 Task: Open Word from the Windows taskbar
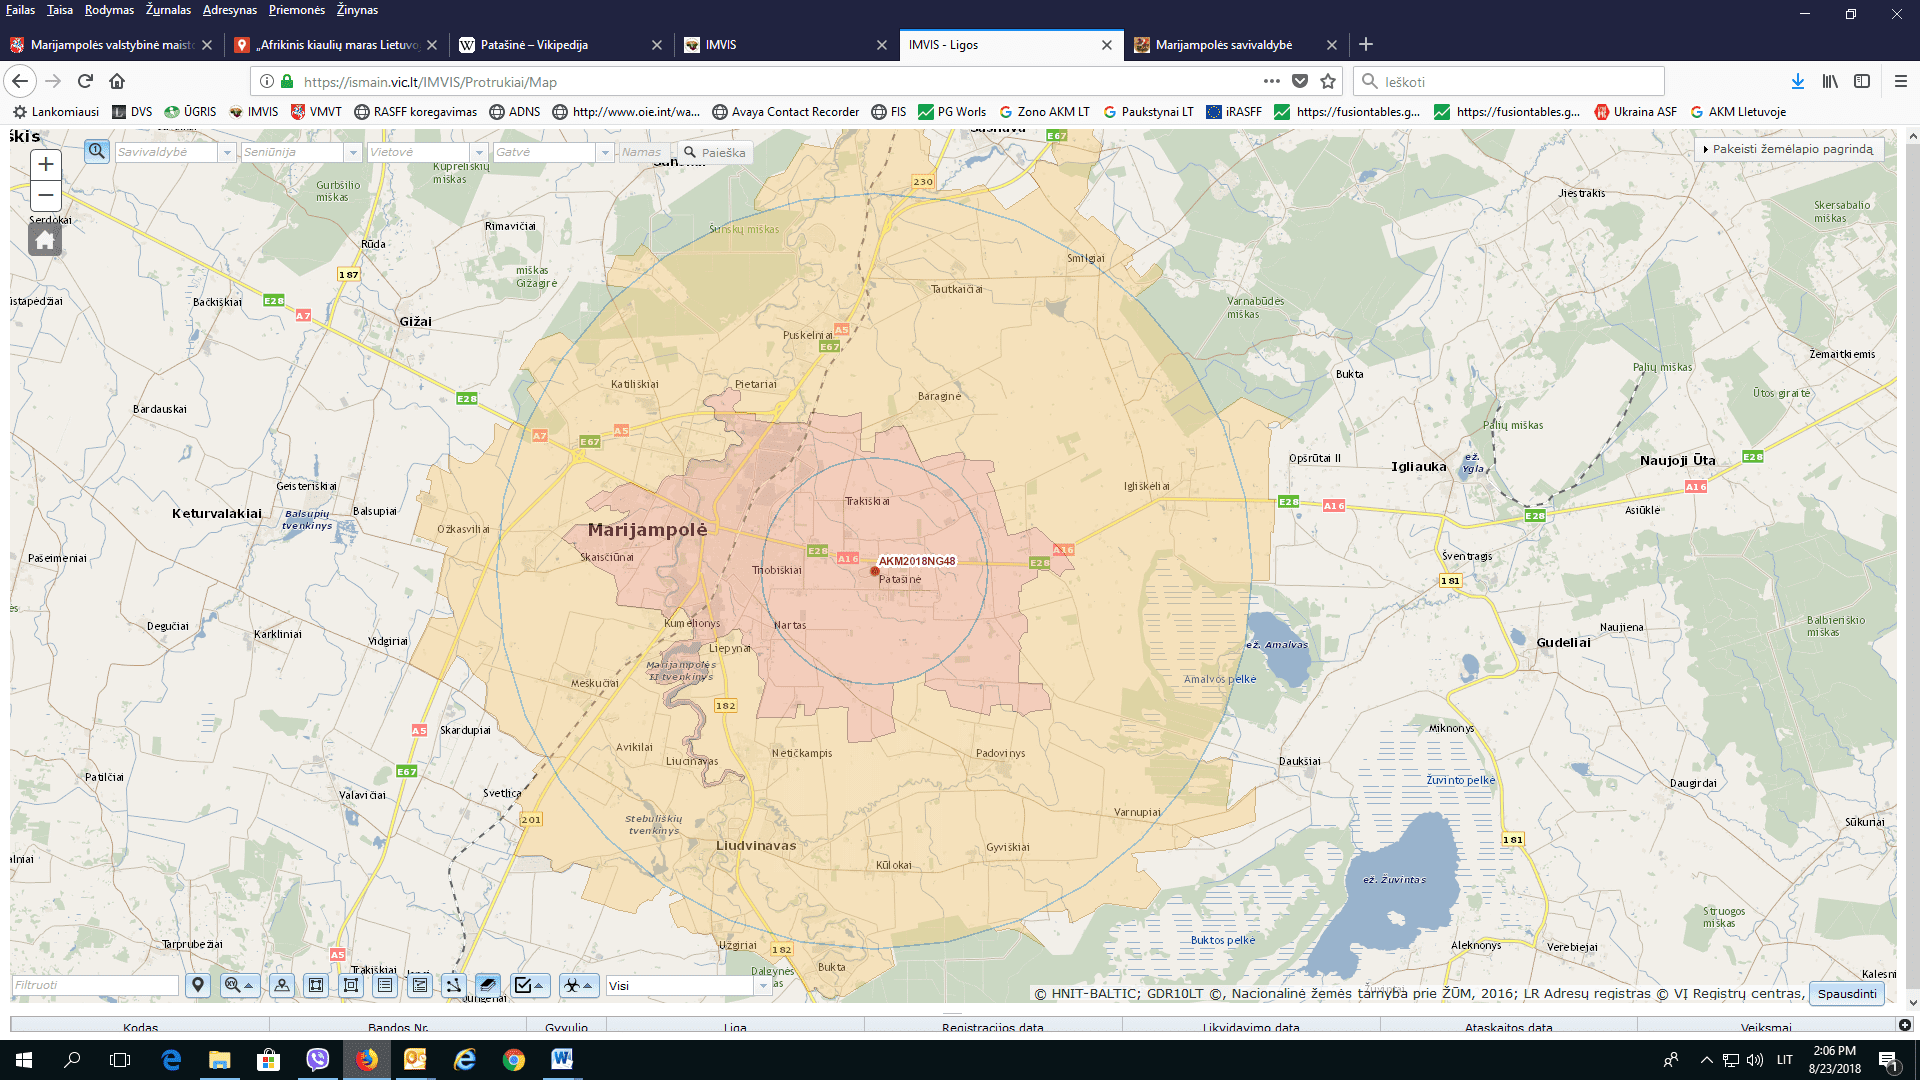pyautogui.click(x=562, y=1060)
